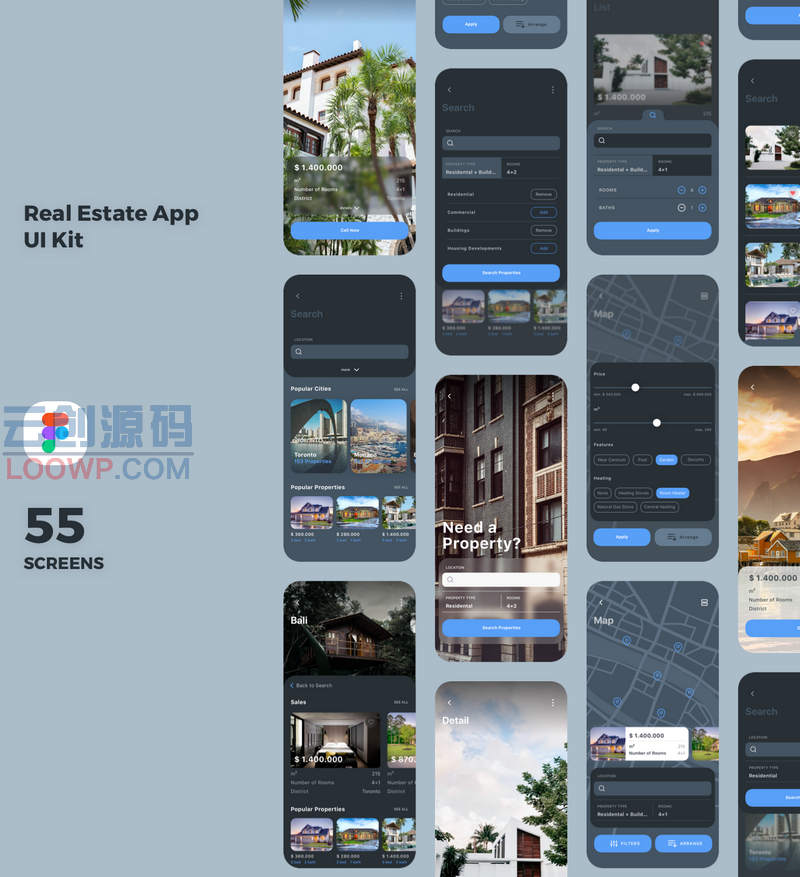
Task: Tap the Back to Search link
Action: pos(311,685)
